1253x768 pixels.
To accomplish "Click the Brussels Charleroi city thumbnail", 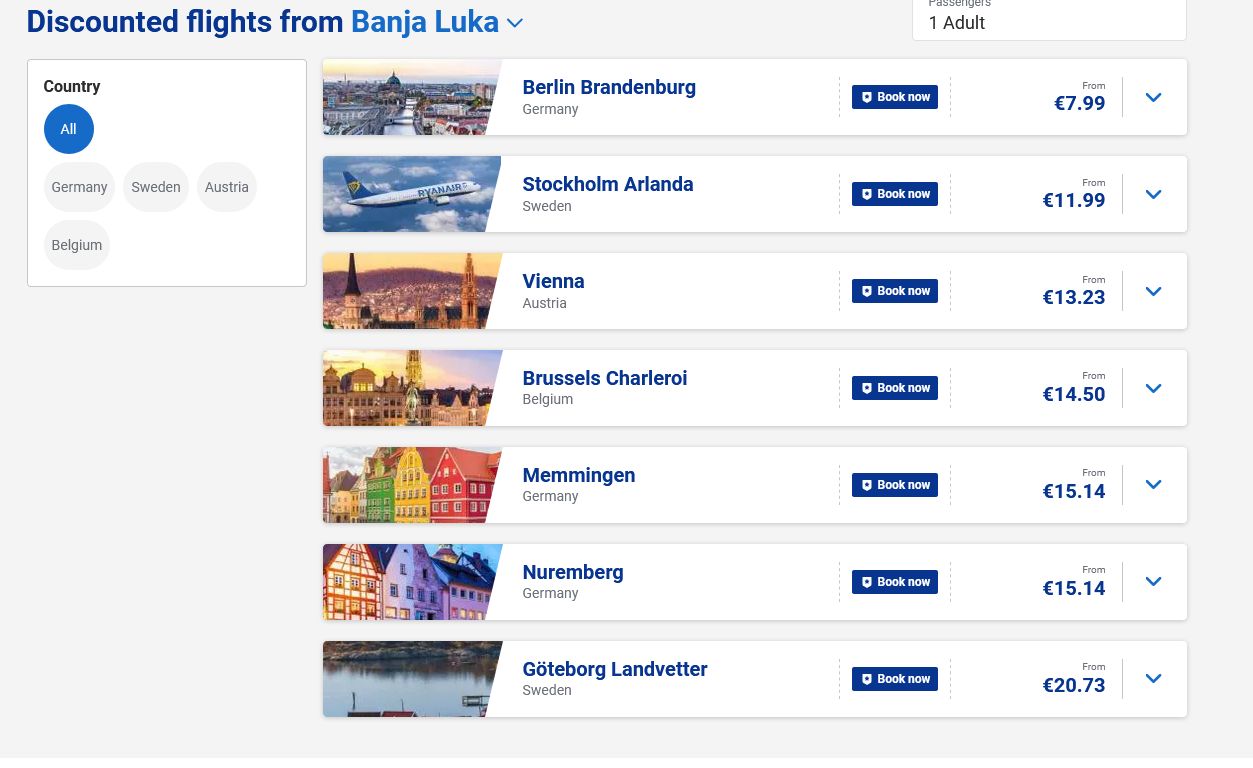I will (x=412, y=388).
